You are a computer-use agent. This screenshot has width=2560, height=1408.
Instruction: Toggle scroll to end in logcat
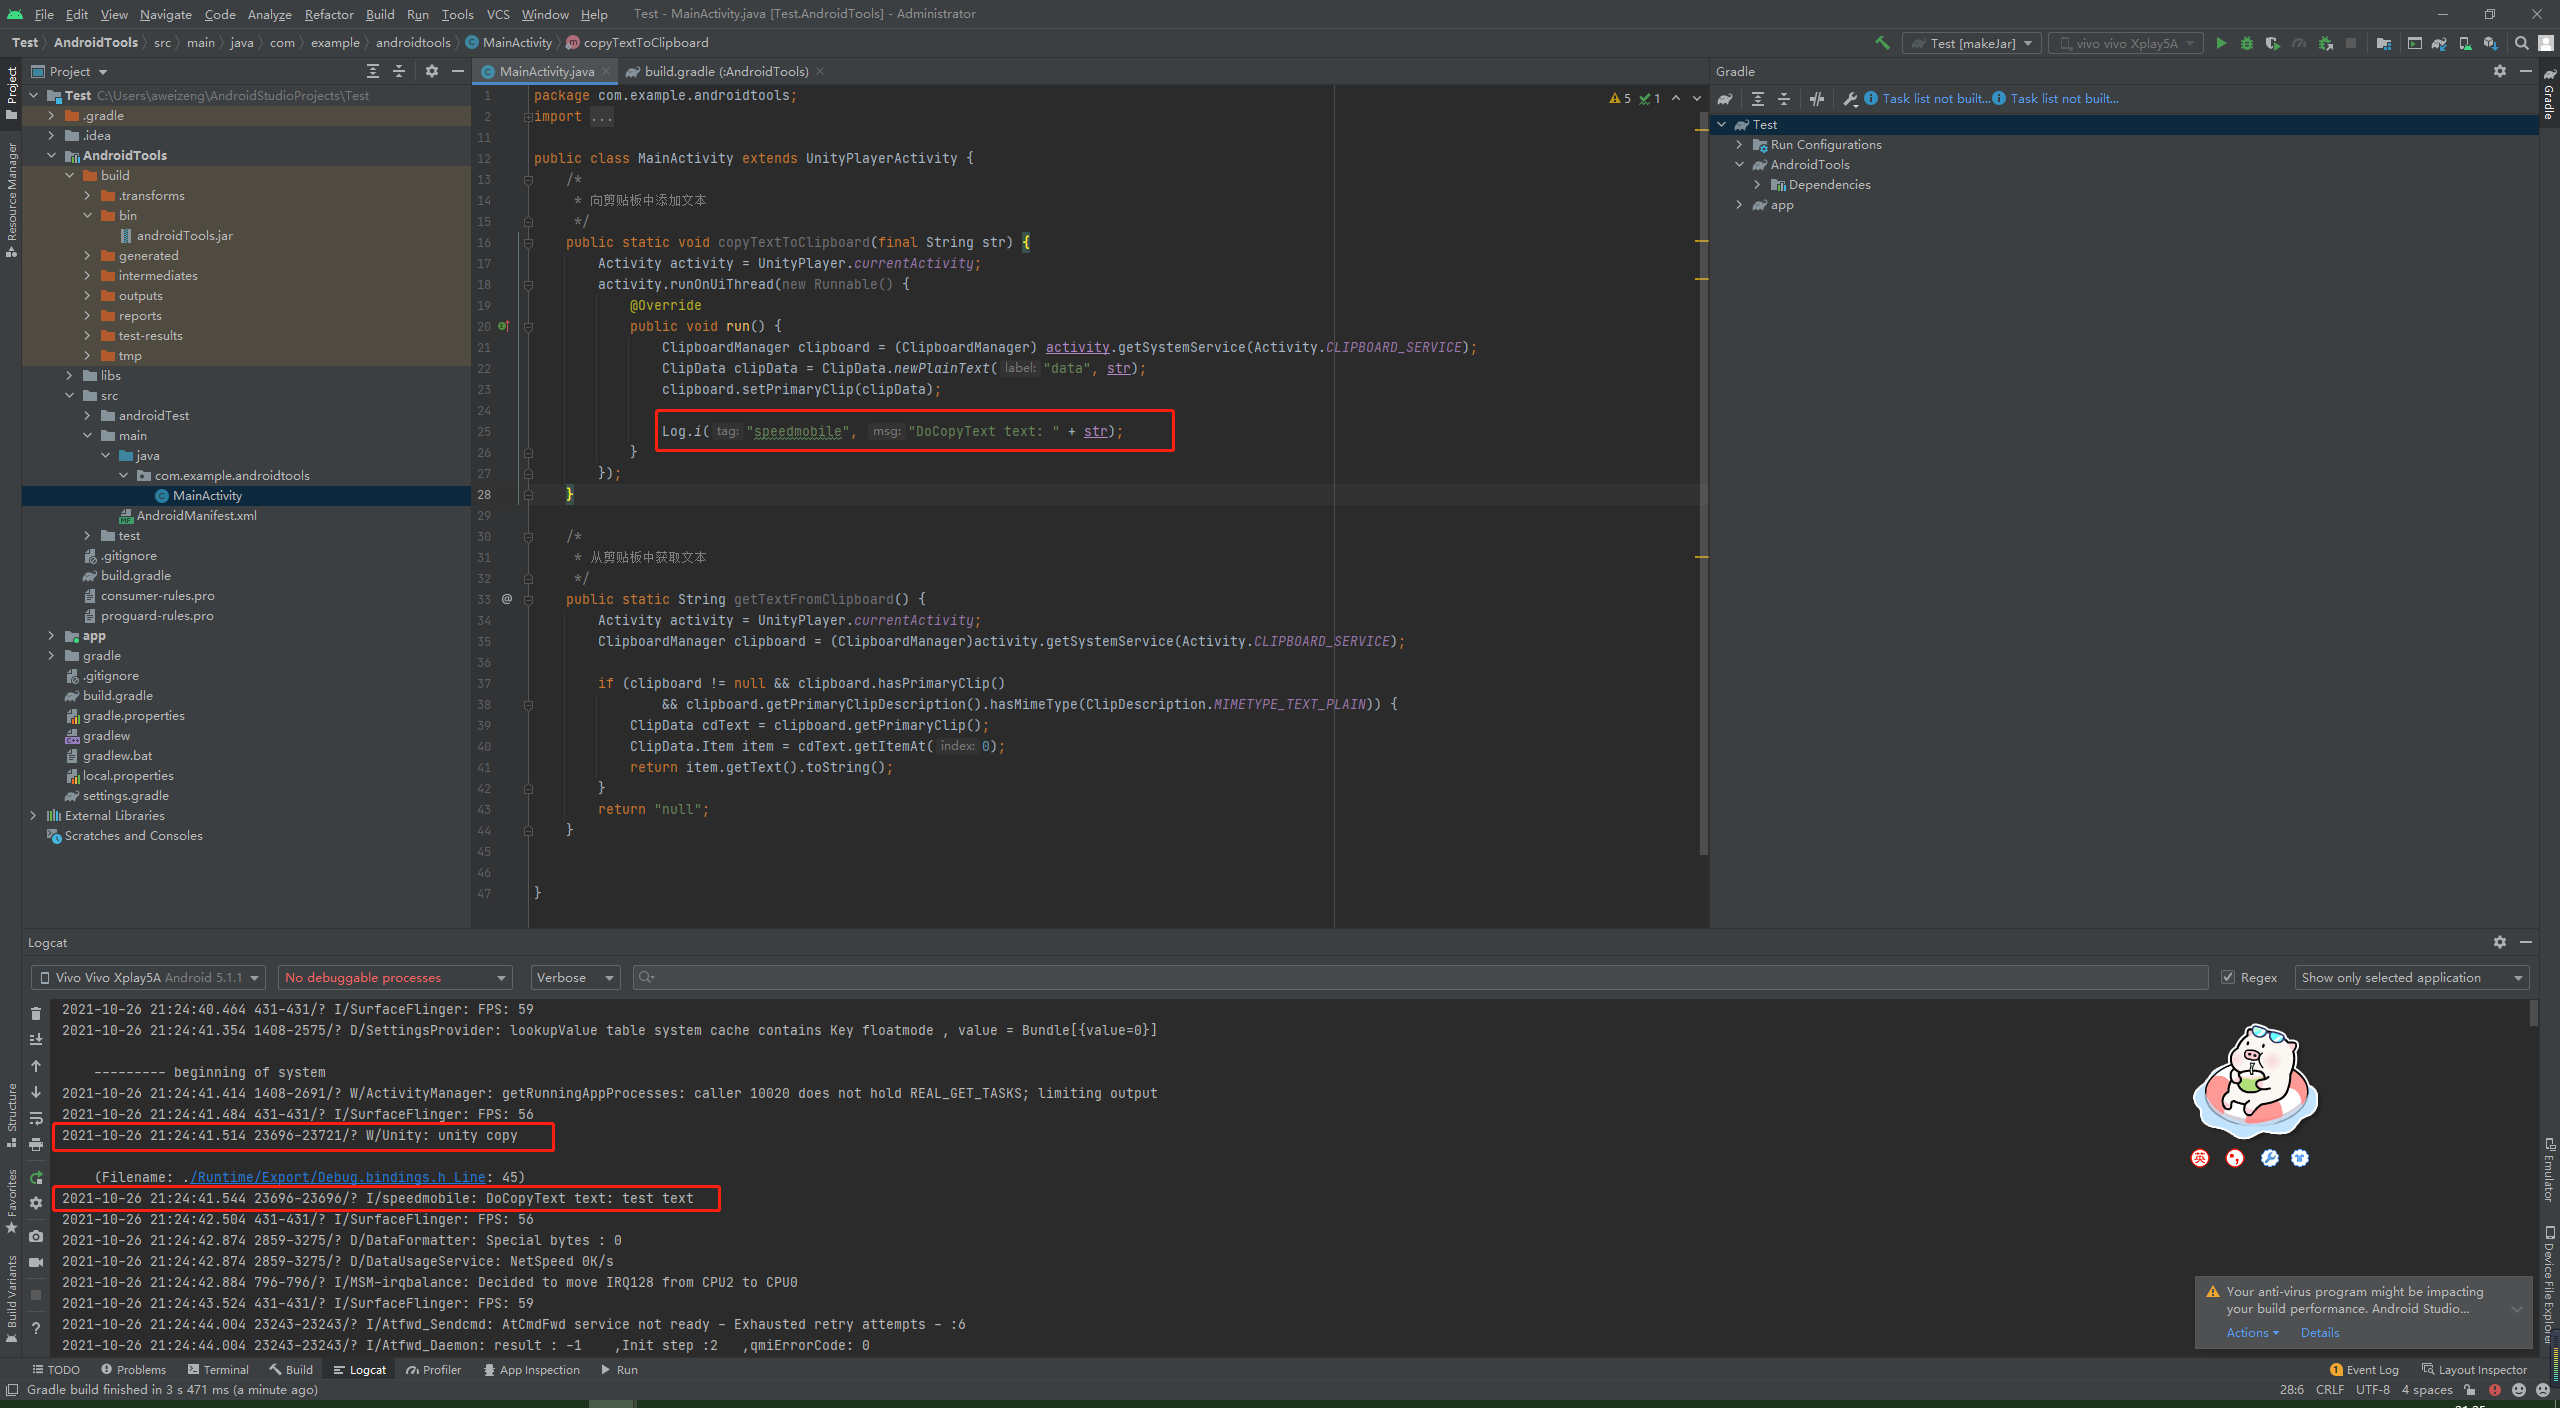coord(36,1040)
